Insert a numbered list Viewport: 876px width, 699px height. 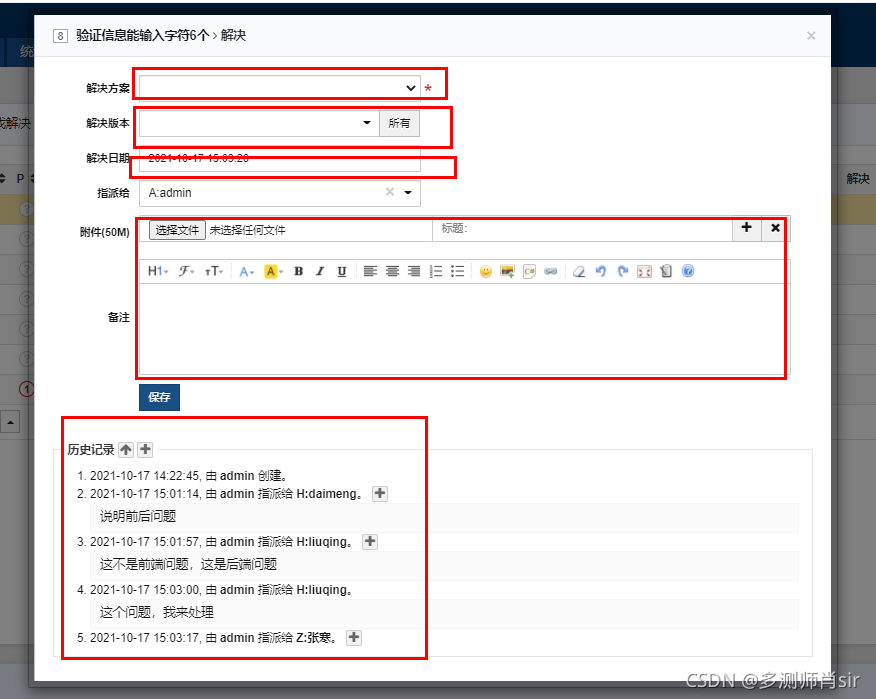coord(436,272)
